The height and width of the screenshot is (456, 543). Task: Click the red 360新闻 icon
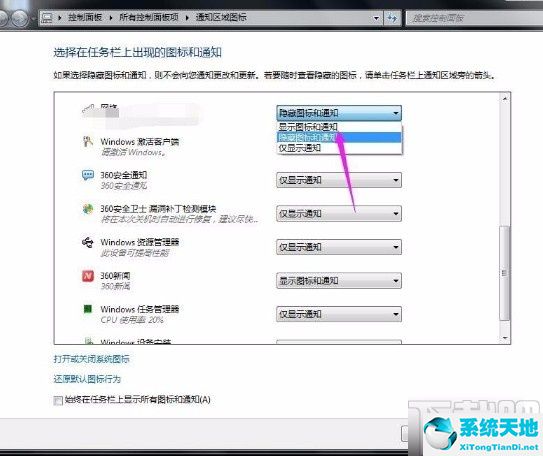88,276
